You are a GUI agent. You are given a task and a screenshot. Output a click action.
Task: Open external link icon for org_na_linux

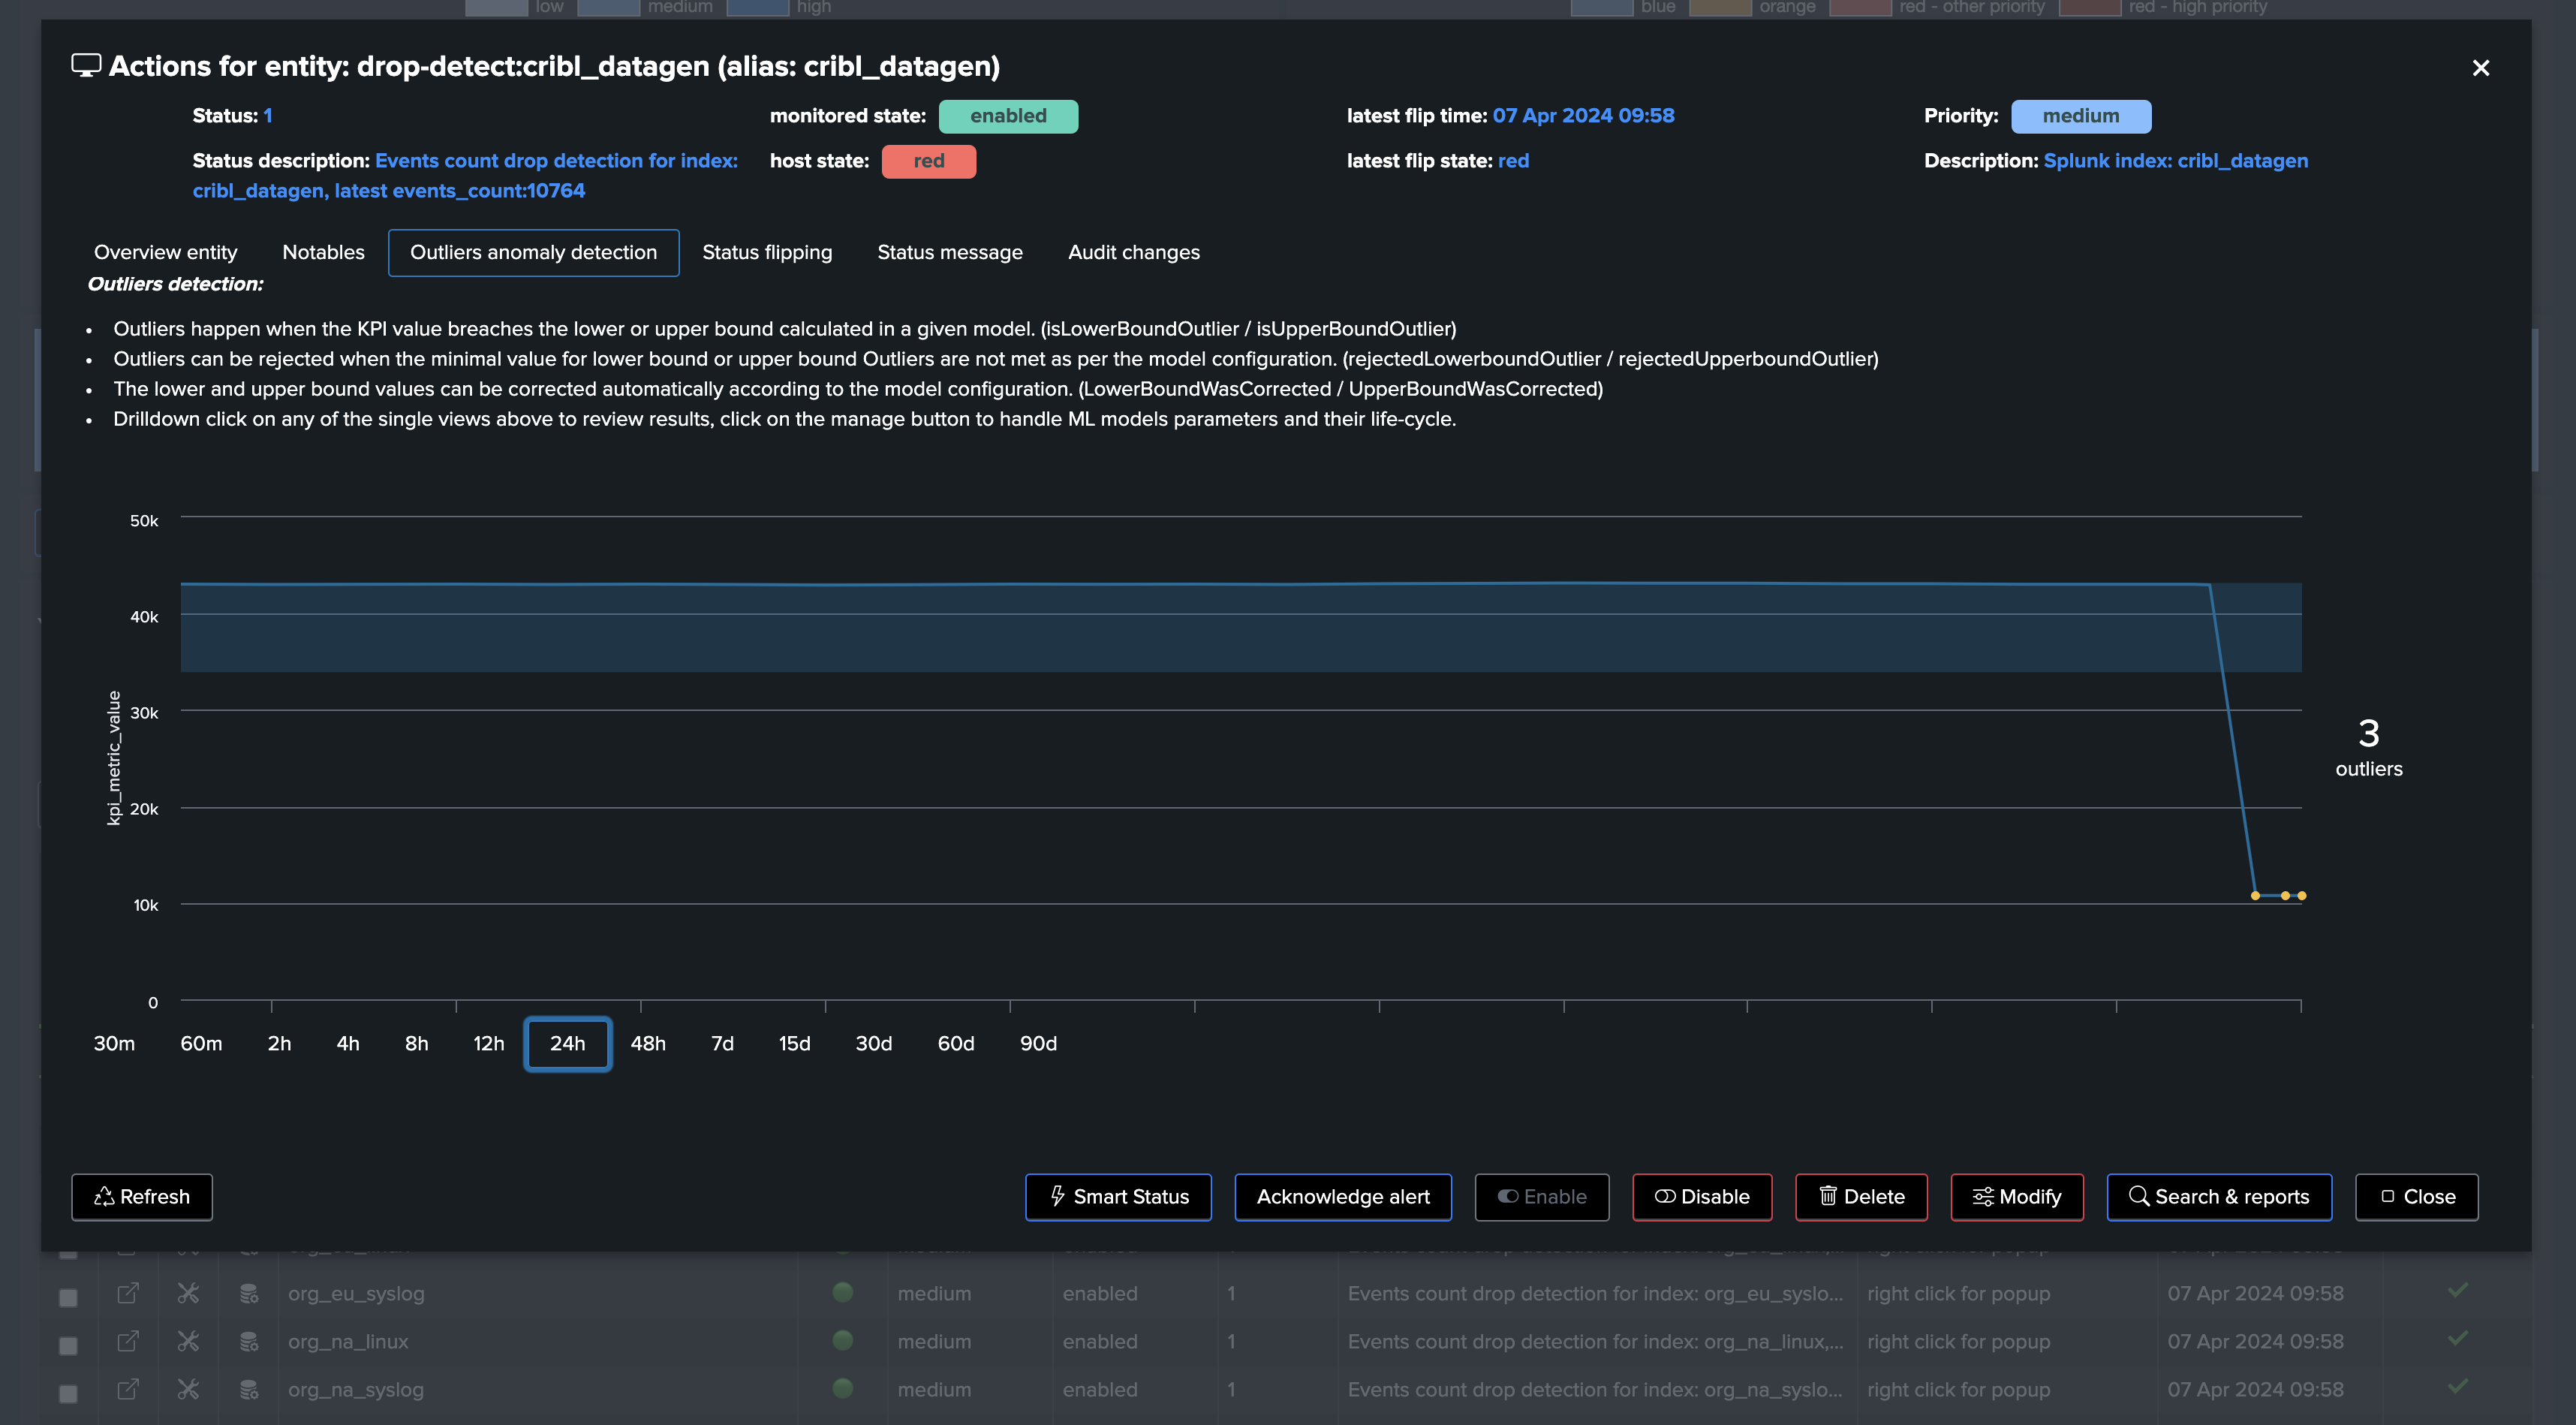tap(128, 1340)
